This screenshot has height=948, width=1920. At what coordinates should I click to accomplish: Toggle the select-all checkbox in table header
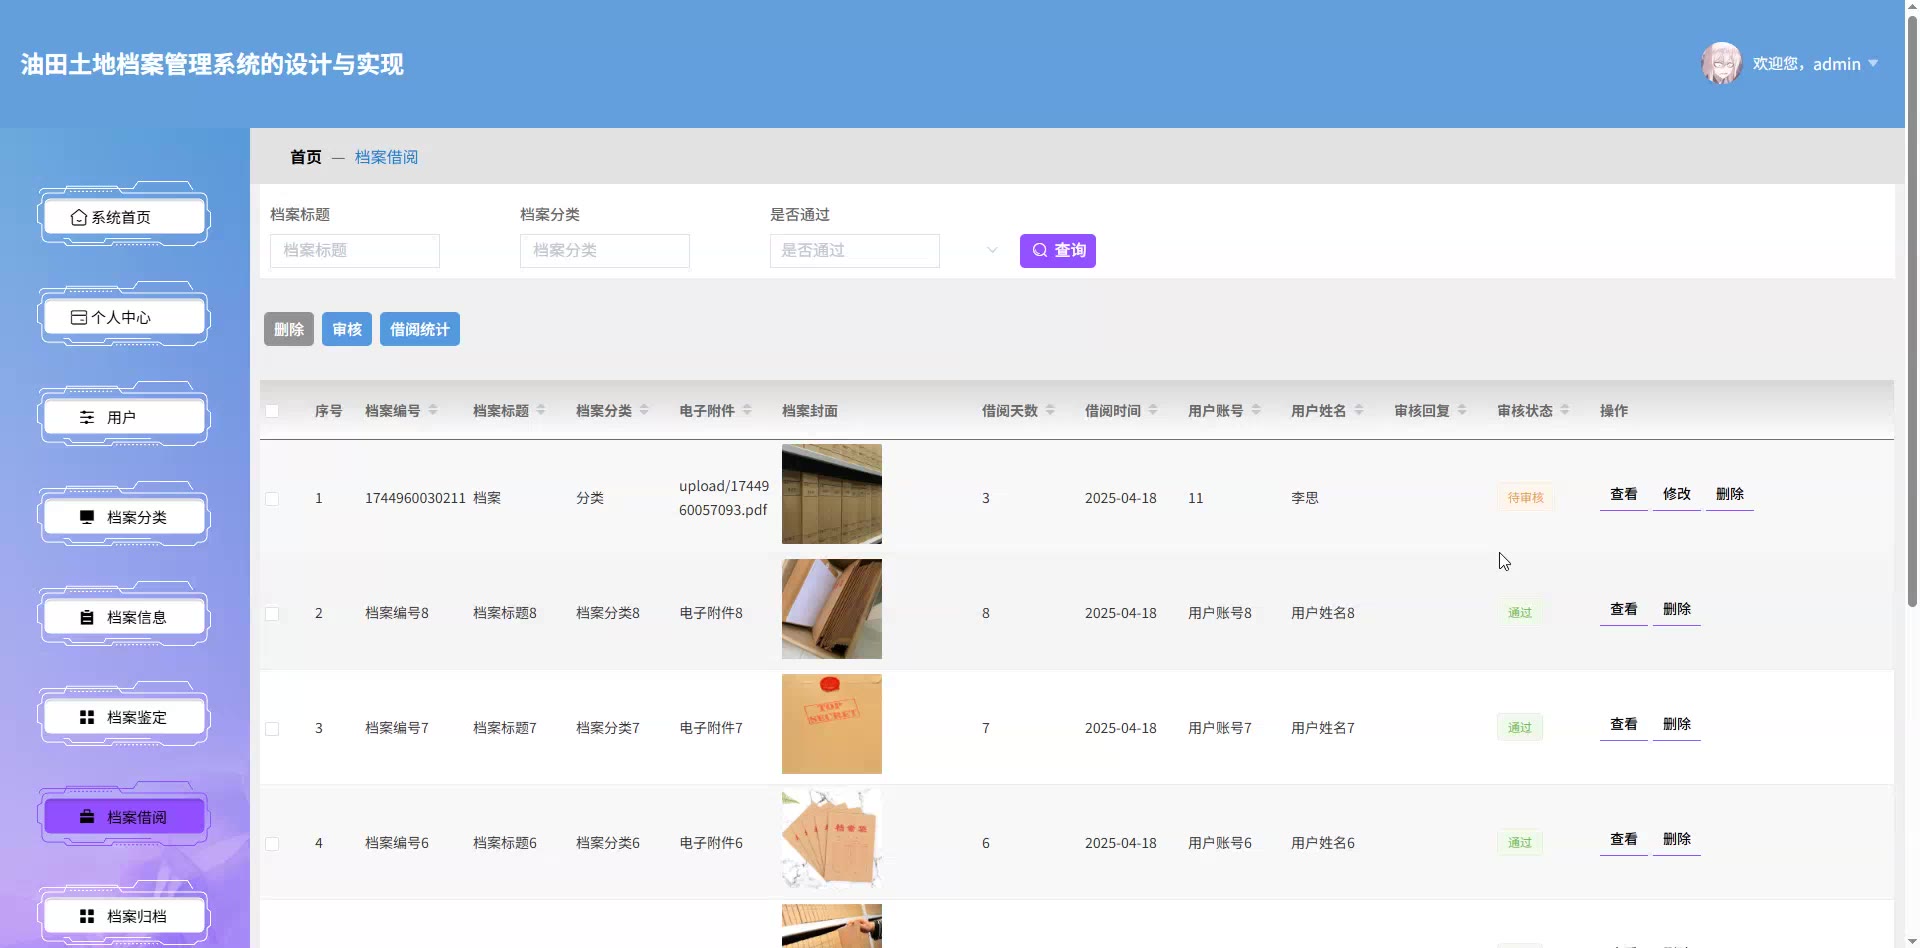(272, 411)
